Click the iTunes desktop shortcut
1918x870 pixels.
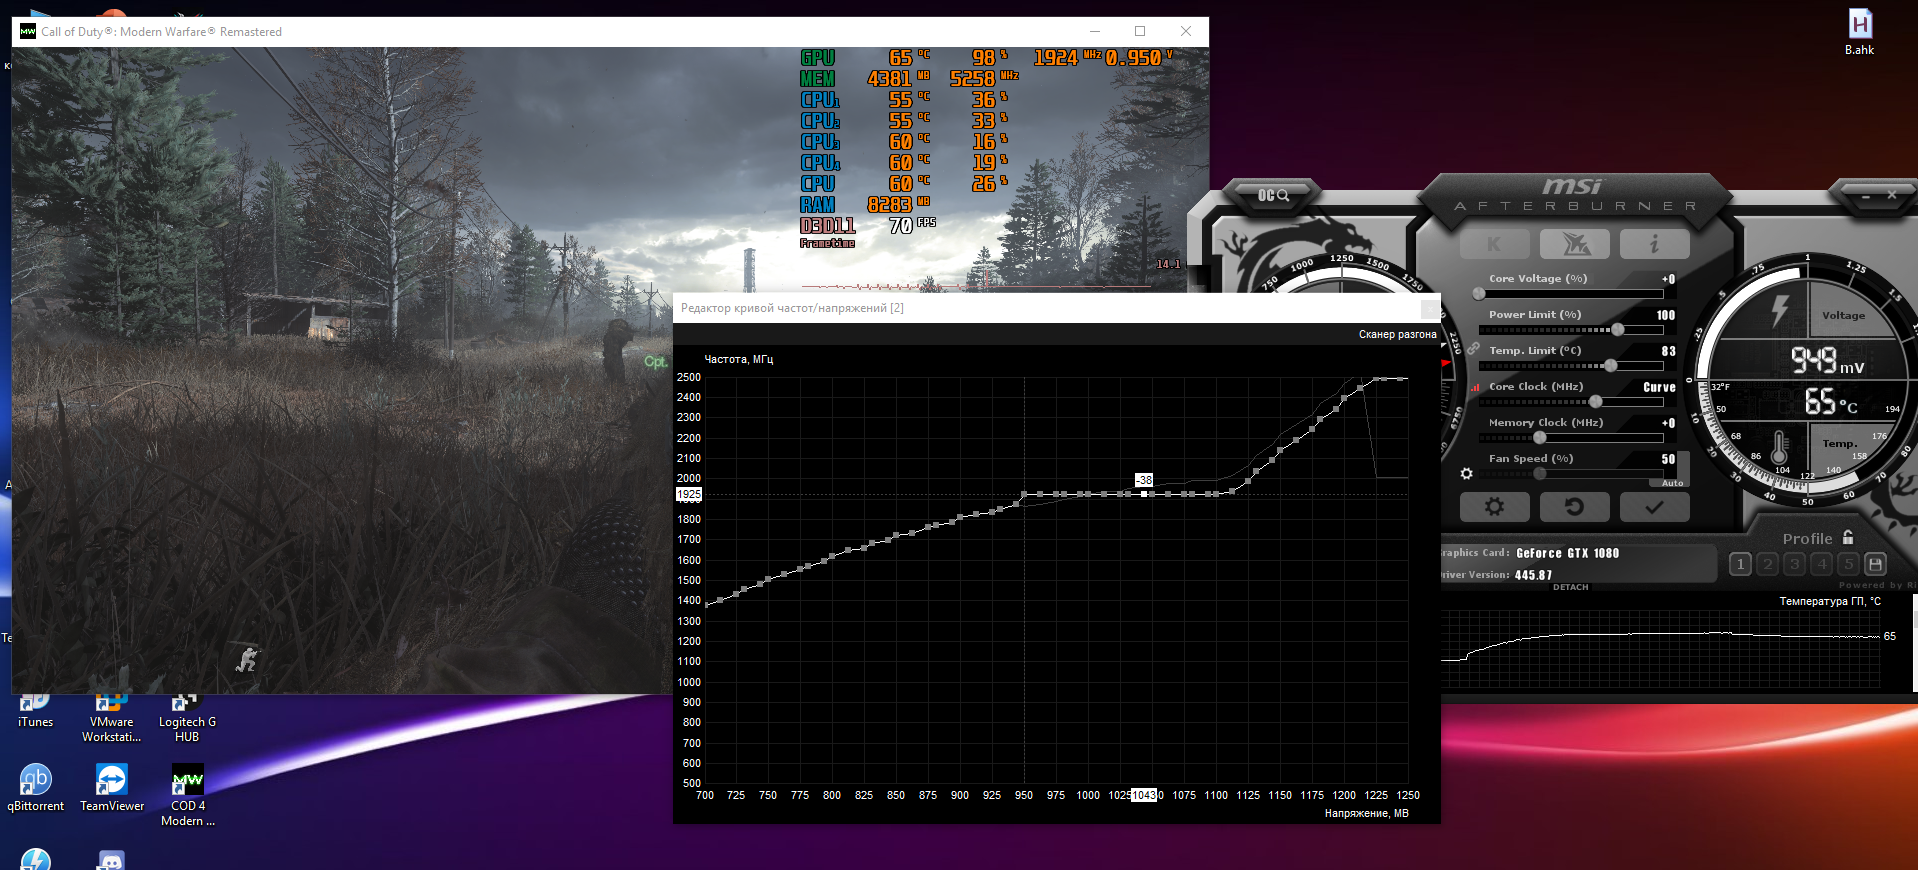point(35,712)
